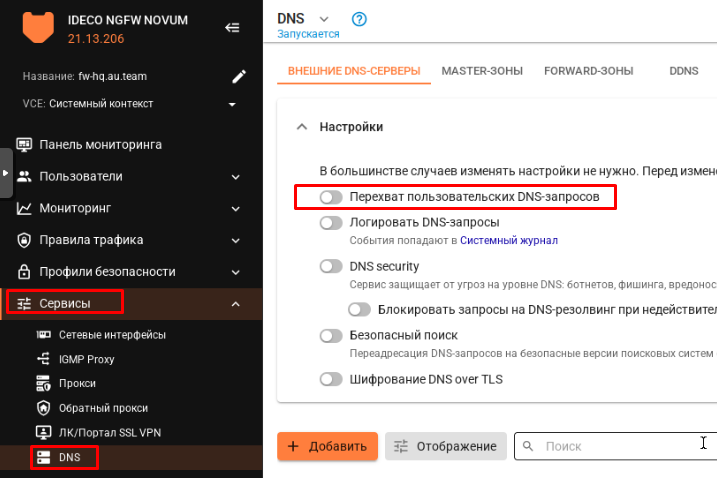Click the Поиск search field
The width and height of the screenshot is (717, 478).
point(610,446)
